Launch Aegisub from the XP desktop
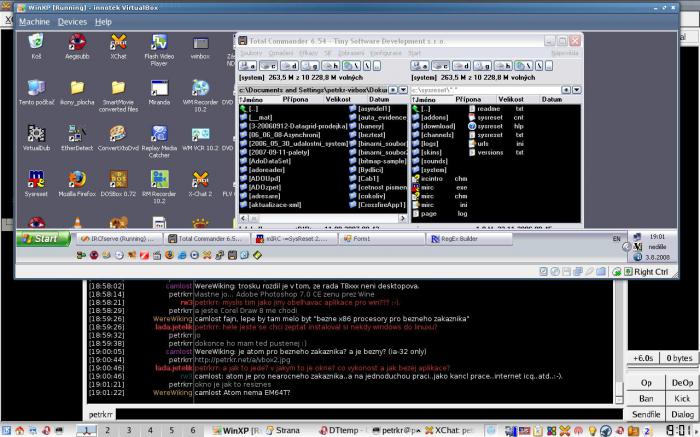This screenshot has width=700, height=437. [x=77, y=46]
